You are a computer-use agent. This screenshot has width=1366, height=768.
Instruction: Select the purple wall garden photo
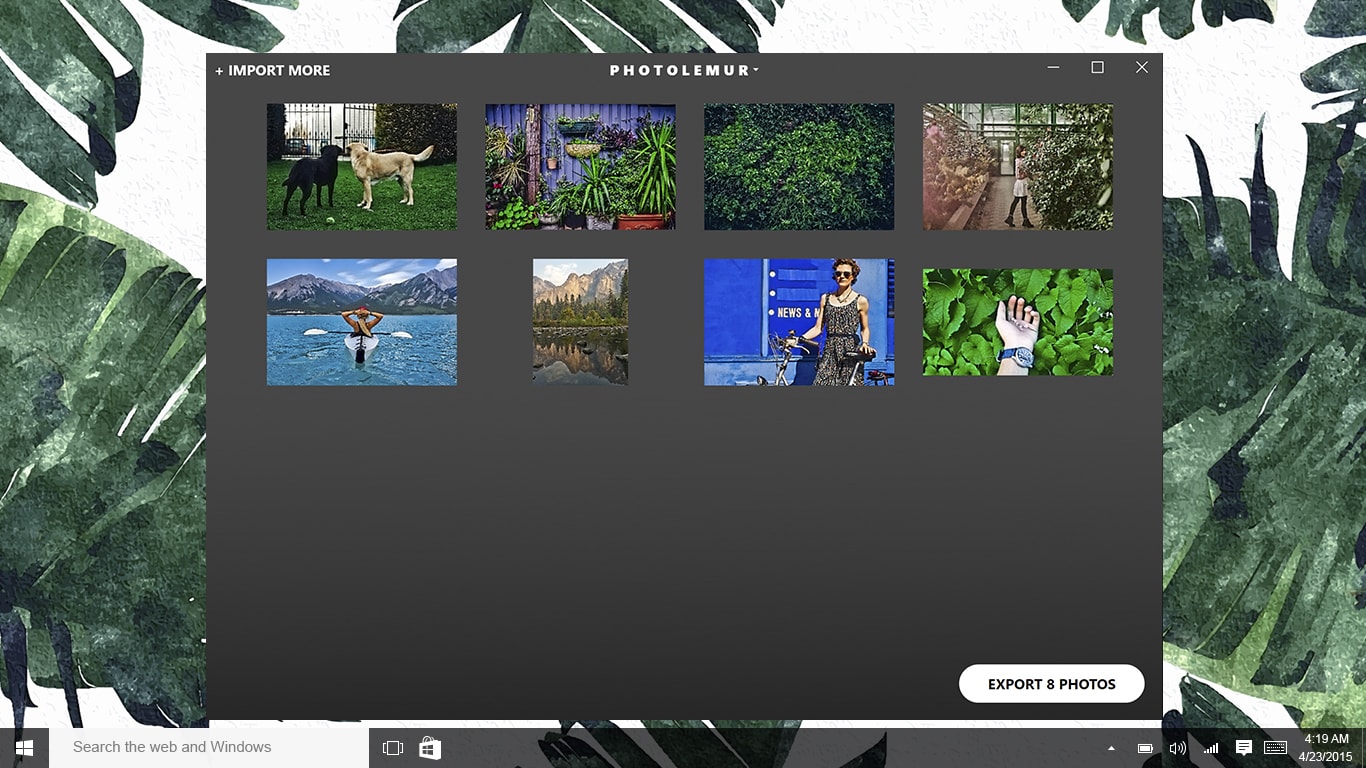pos(580,166)
